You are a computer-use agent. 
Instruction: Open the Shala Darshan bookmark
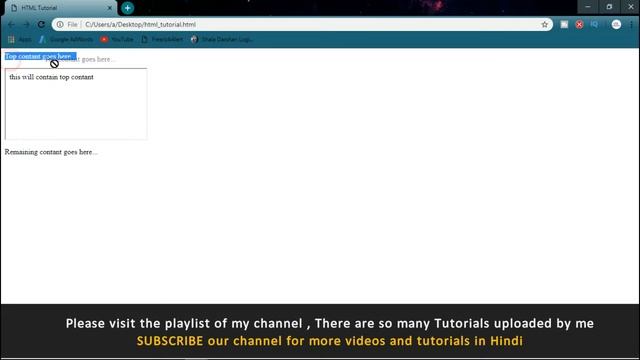(222, 39)
